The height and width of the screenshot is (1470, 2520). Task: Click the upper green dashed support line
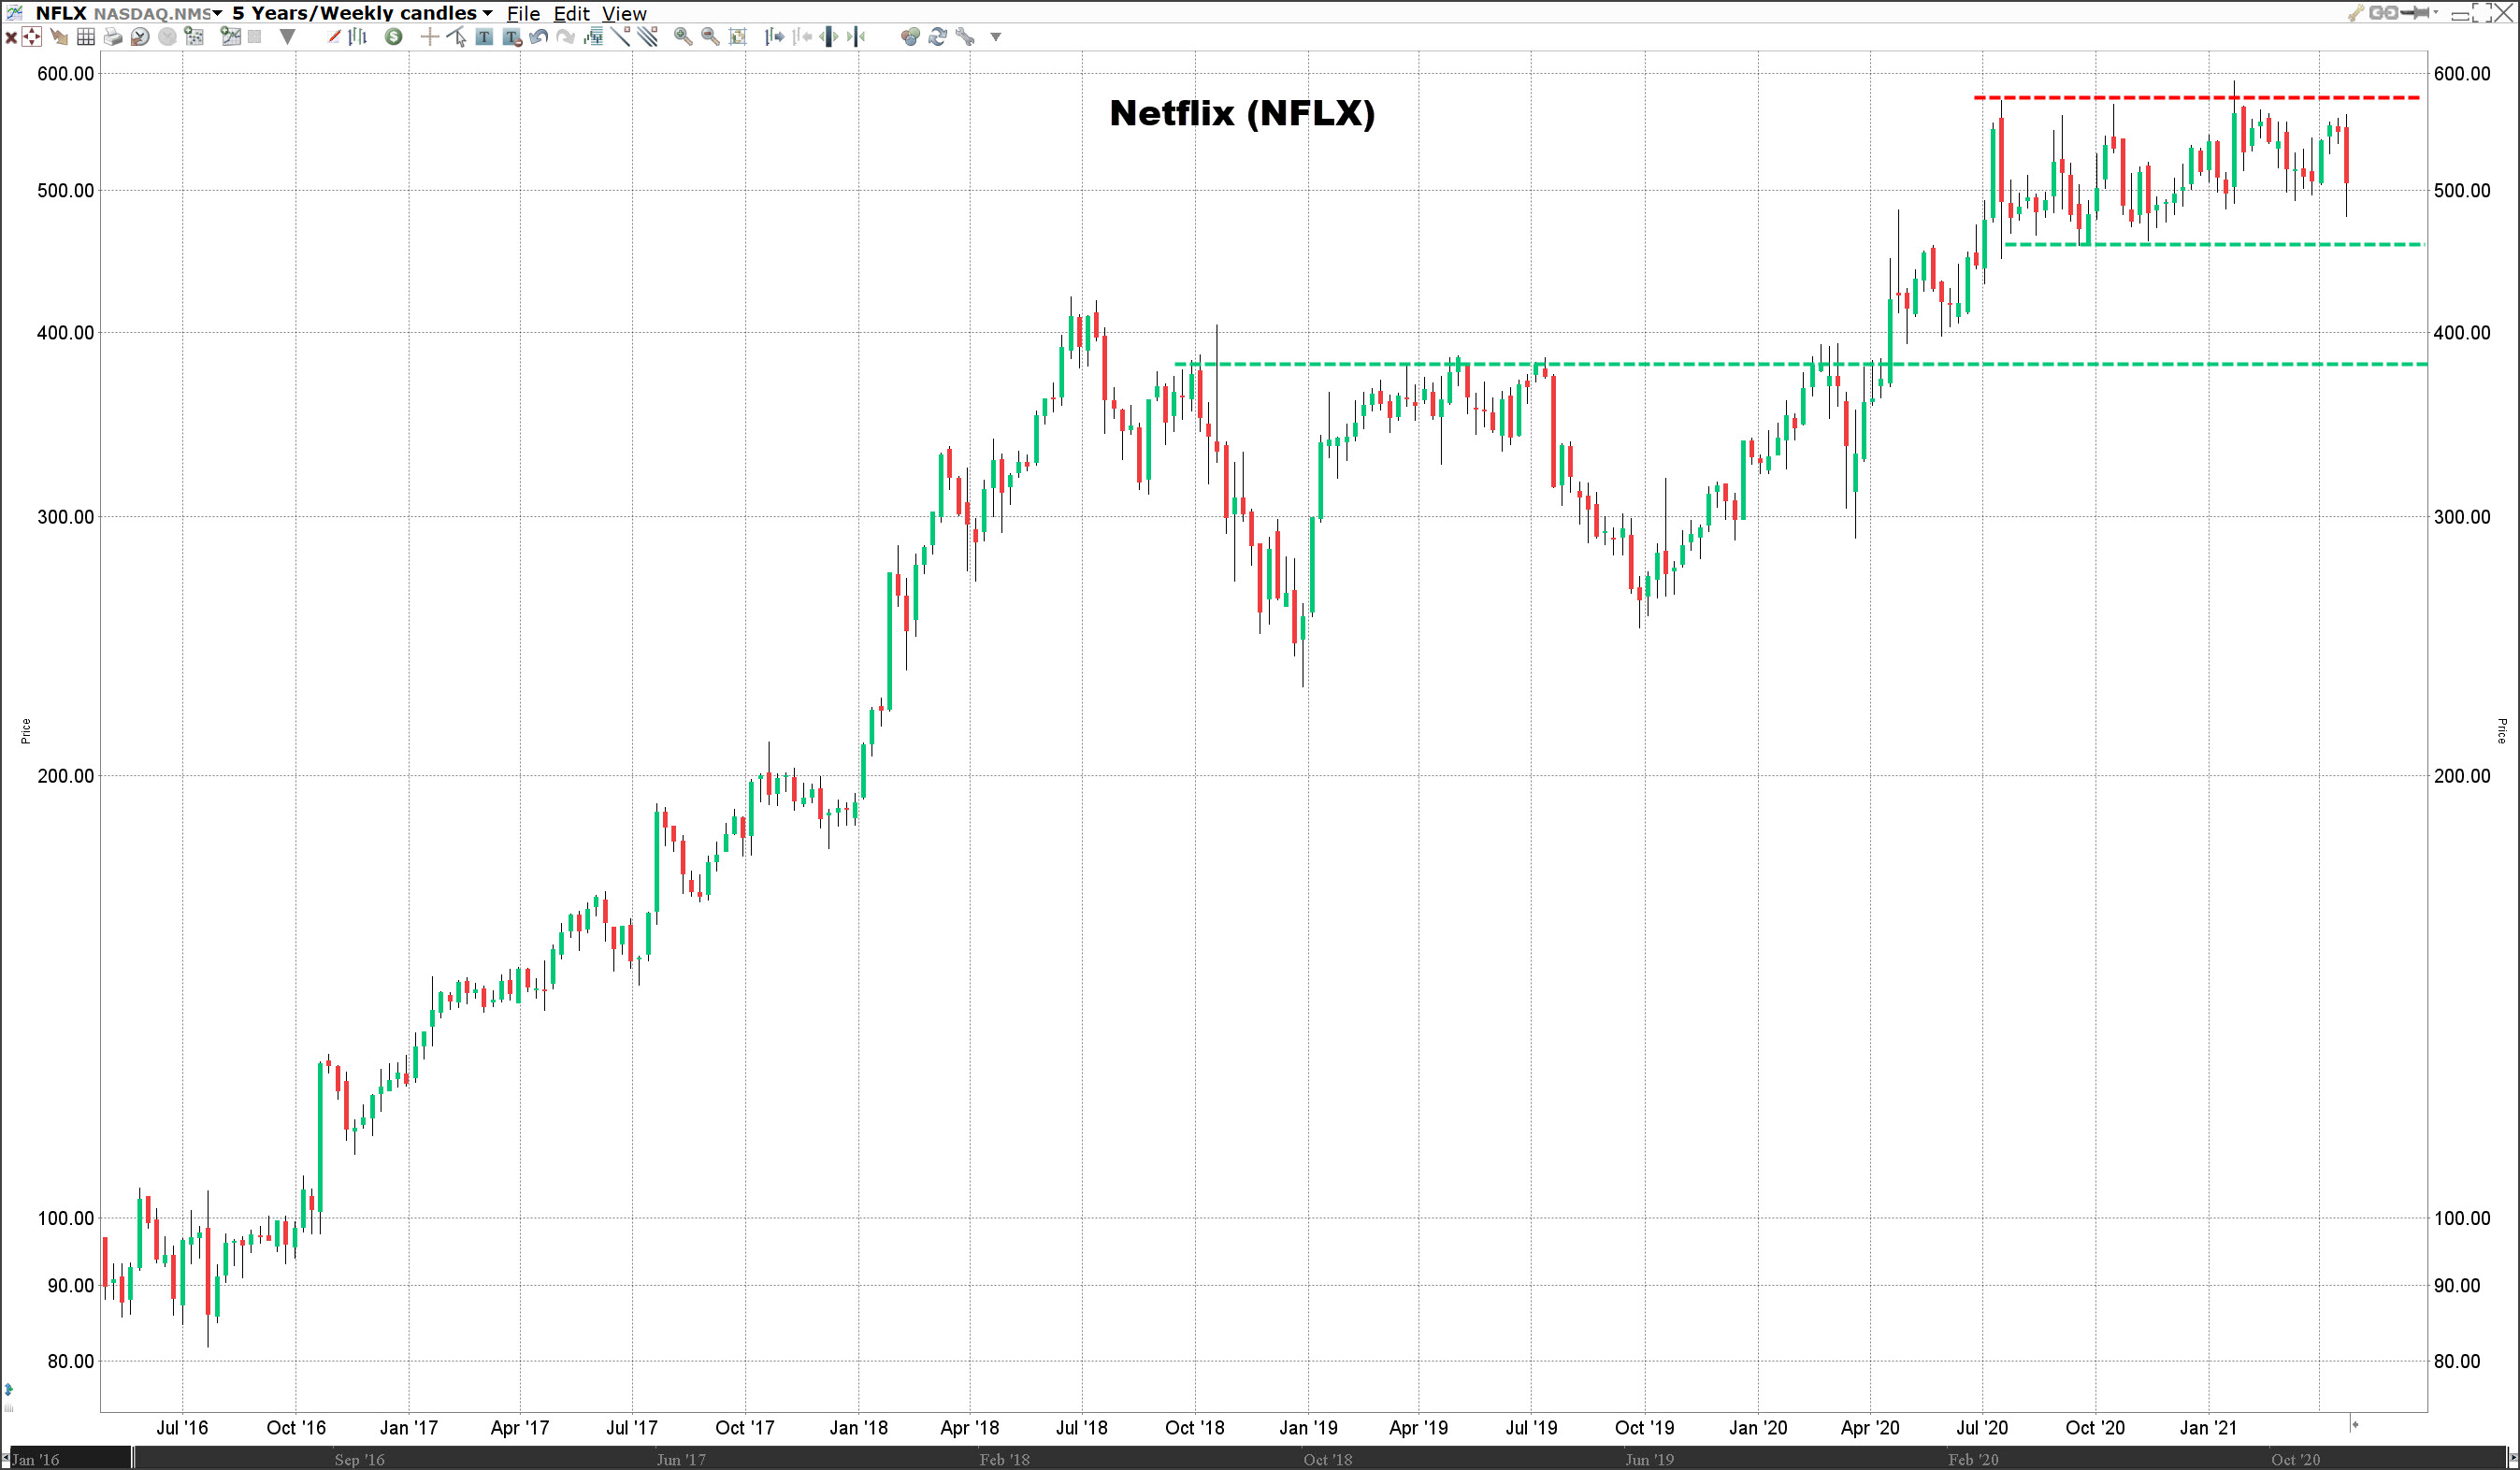tap(2215, 244)
